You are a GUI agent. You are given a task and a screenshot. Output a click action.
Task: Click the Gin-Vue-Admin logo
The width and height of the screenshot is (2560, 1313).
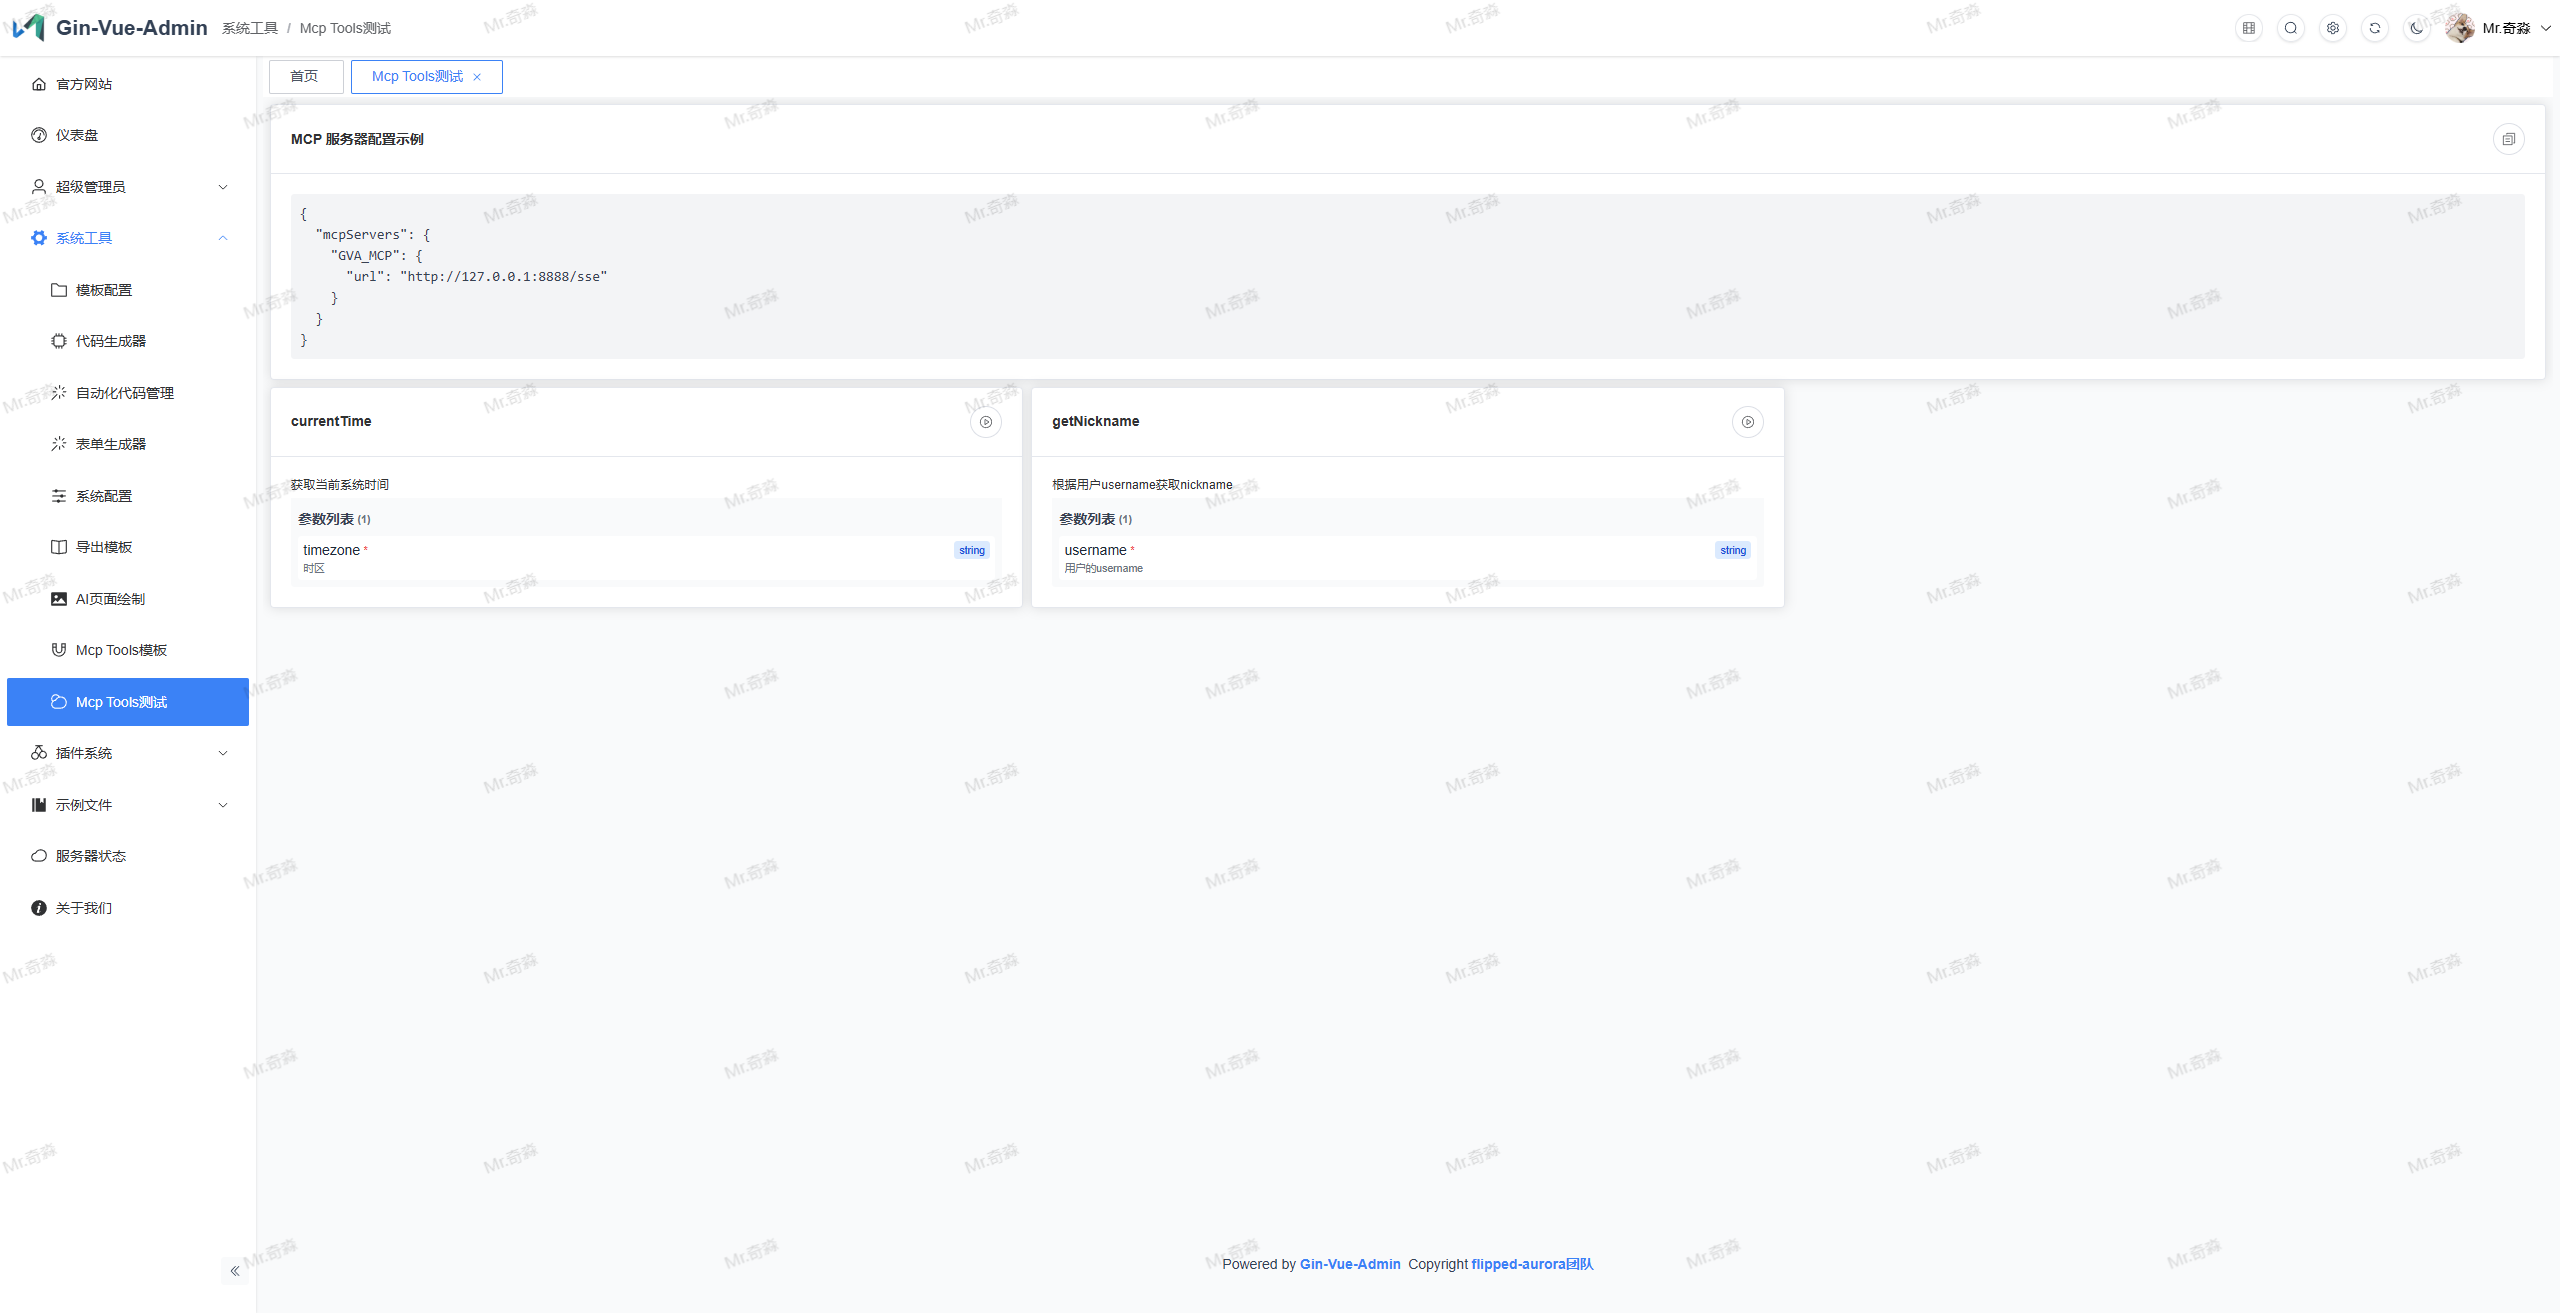point(29,27)
